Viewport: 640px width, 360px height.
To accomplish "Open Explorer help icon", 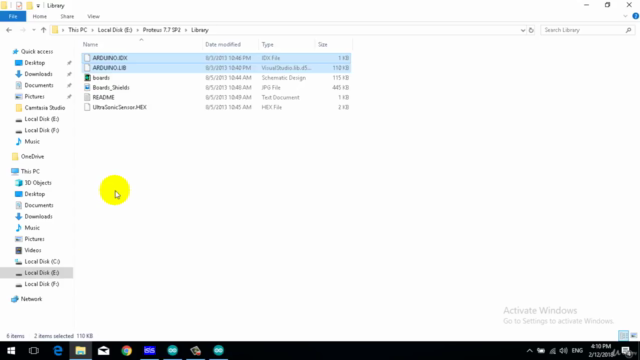I will [x=636, y=16].
